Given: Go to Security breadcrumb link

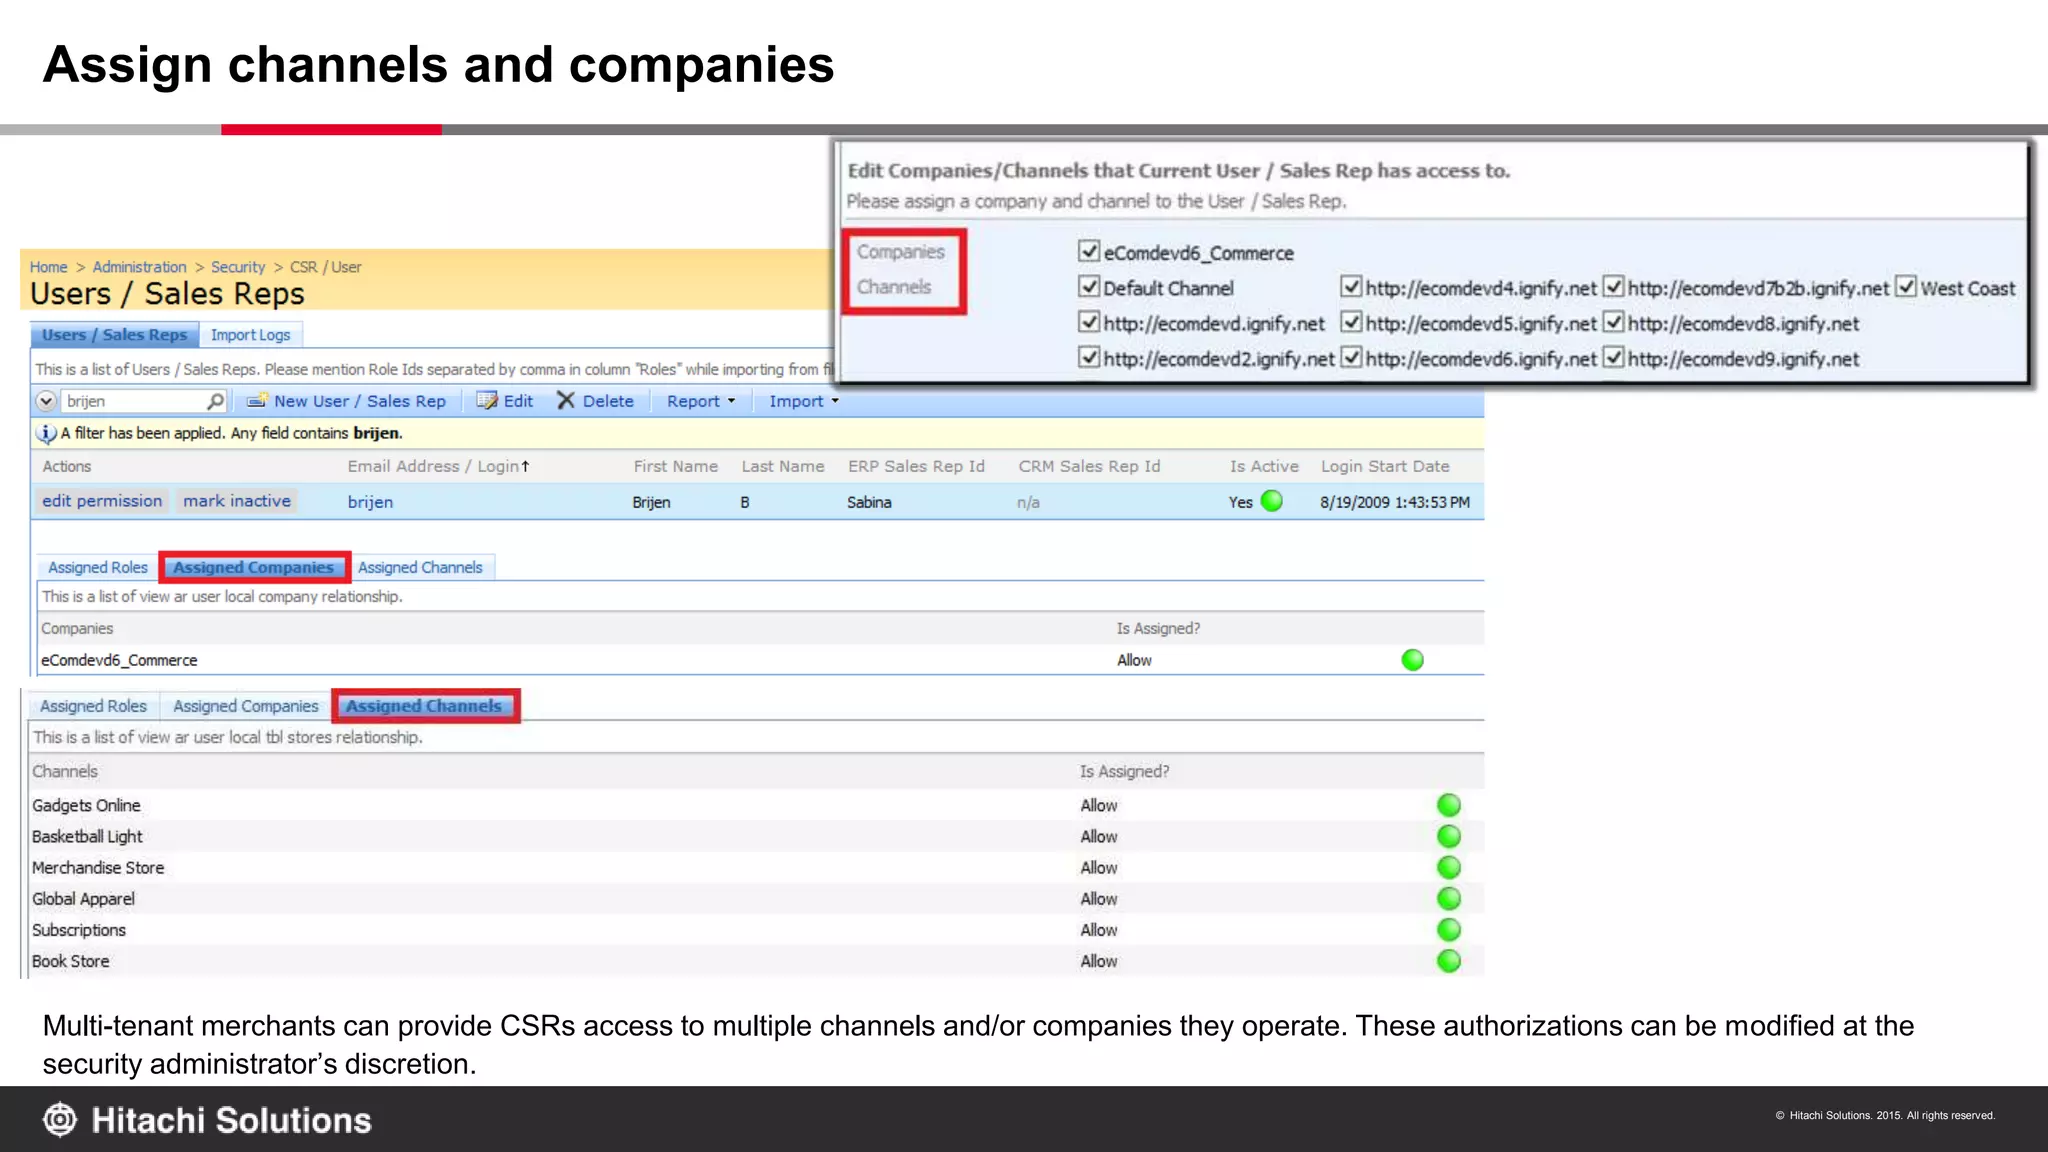Looking at the screenshot, I should [x=238, y=267].
